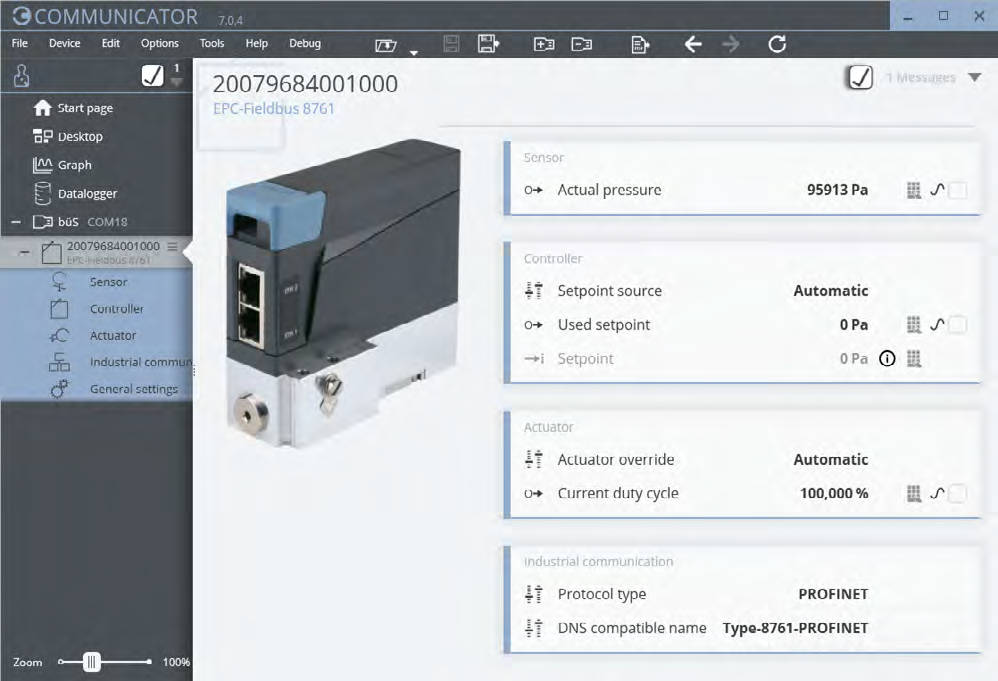Viewport: 998px width, 681px height.
Task: Click the 1 Messages label
Action: pos(921,78)
